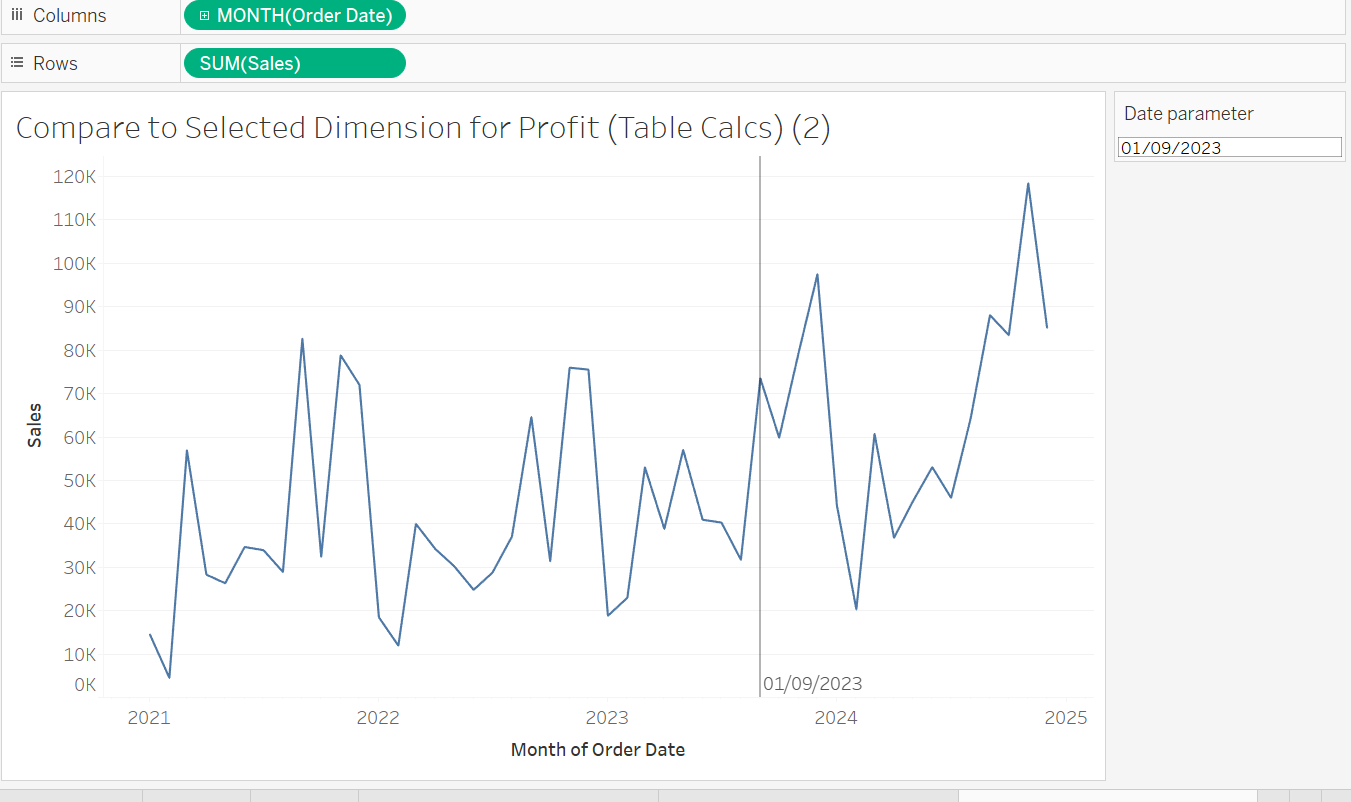This screenshot has width=1351, height=802.
Task: Click the Columns shelf icon
Action: (x=16, y=15)
